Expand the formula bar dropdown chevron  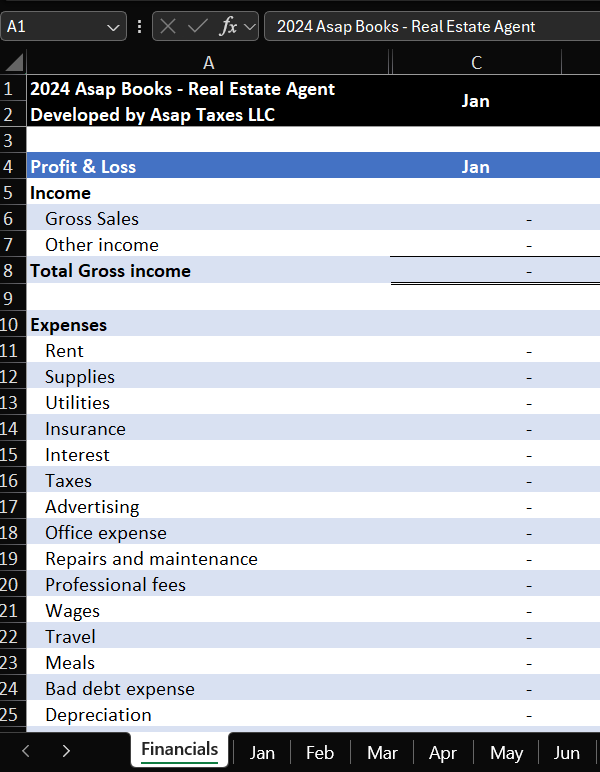coord(250,27)
